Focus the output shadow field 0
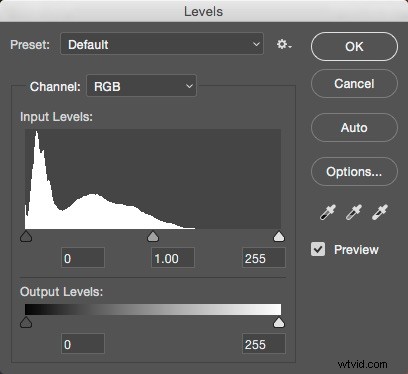 (x=83, y=344)
